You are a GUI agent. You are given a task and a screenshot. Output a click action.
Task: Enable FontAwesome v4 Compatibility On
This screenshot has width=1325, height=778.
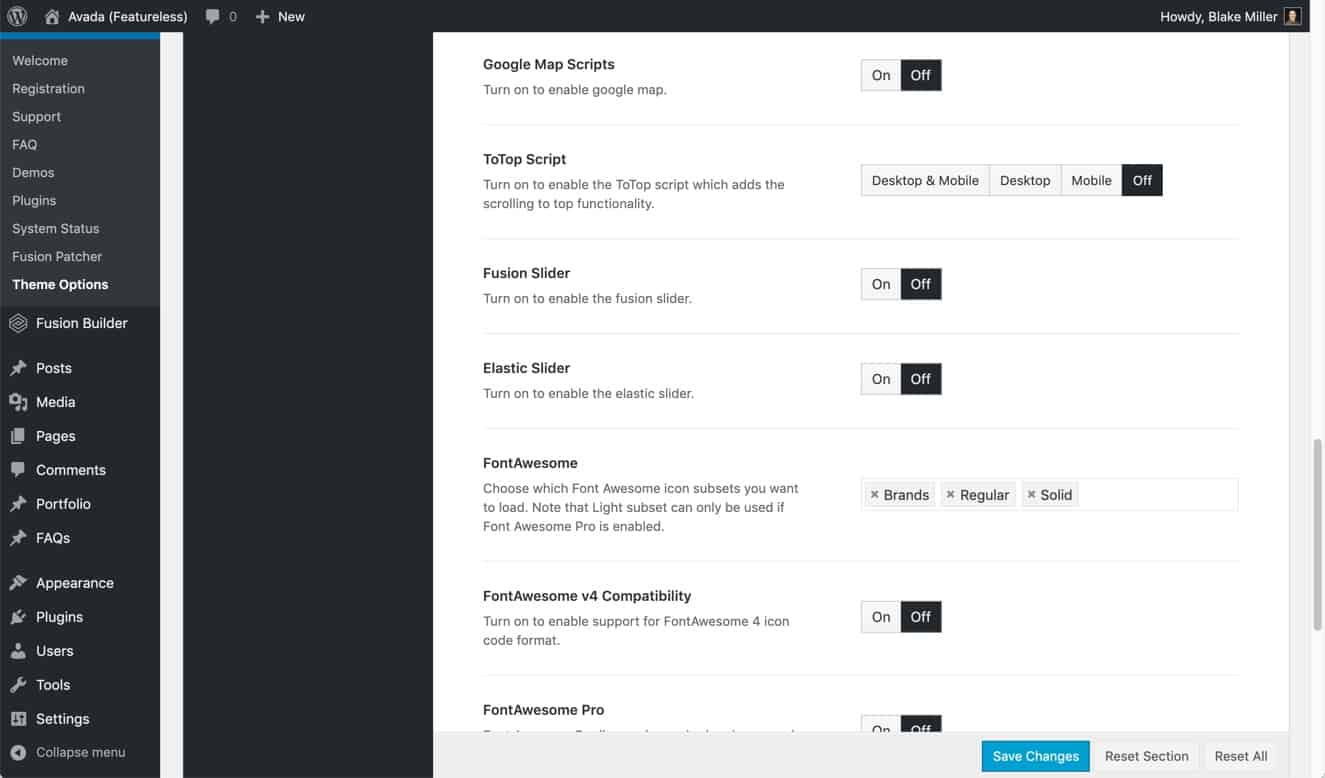click(881, 617)
